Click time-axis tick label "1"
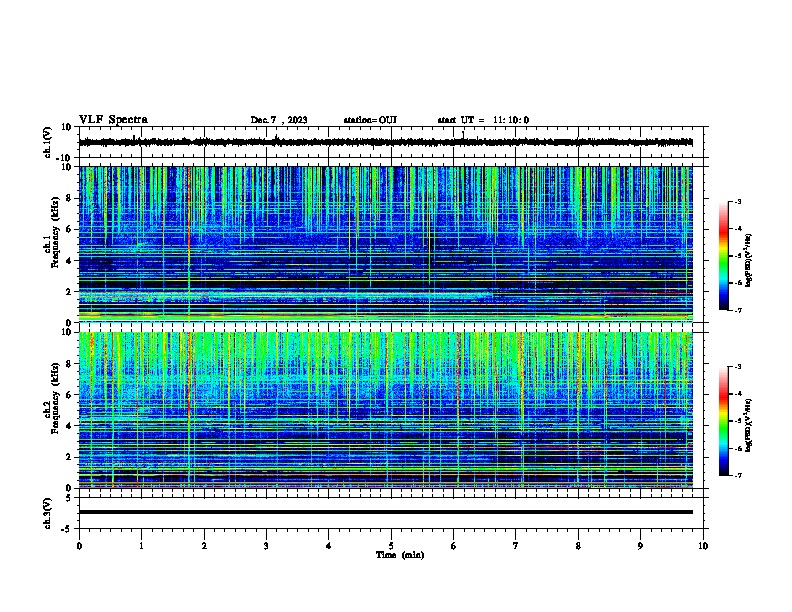Image resolution: width=792 pixels, height=612 pixels. click(141, 546)
